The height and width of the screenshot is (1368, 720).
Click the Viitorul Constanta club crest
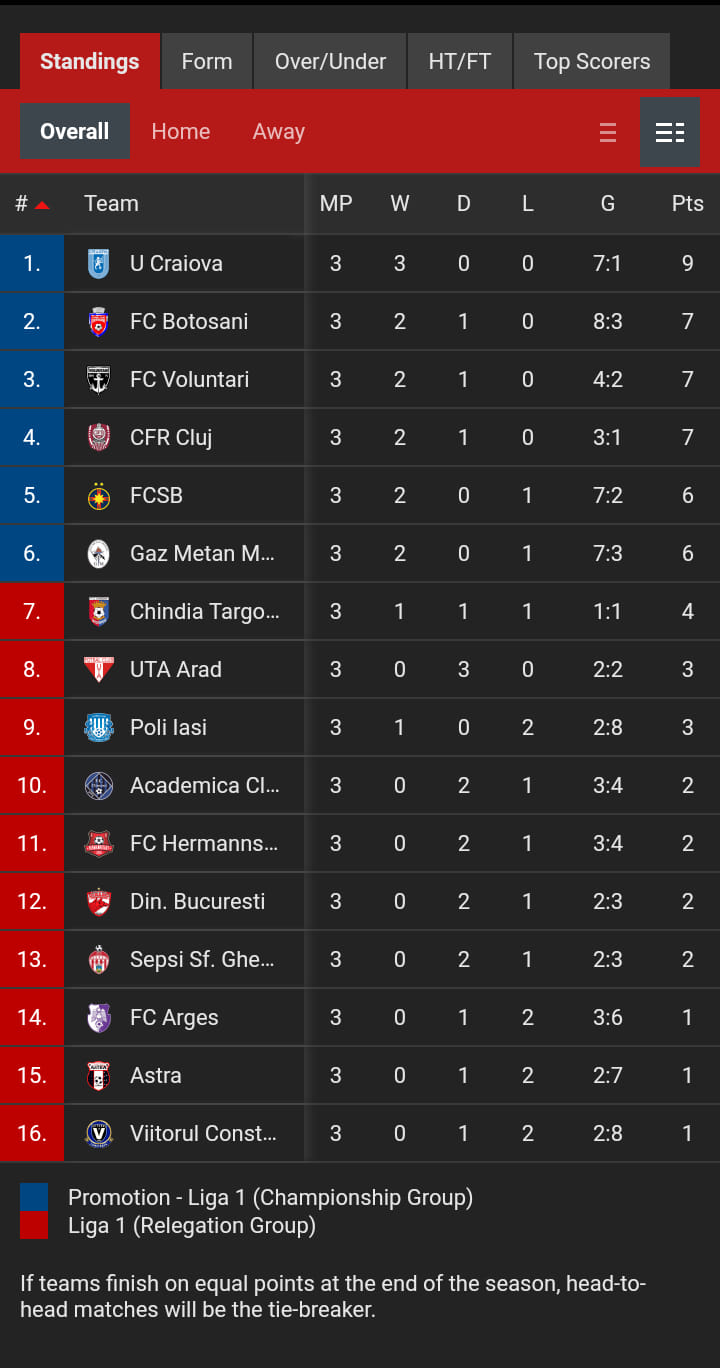pyautogui.click(x=98, y=1134)
